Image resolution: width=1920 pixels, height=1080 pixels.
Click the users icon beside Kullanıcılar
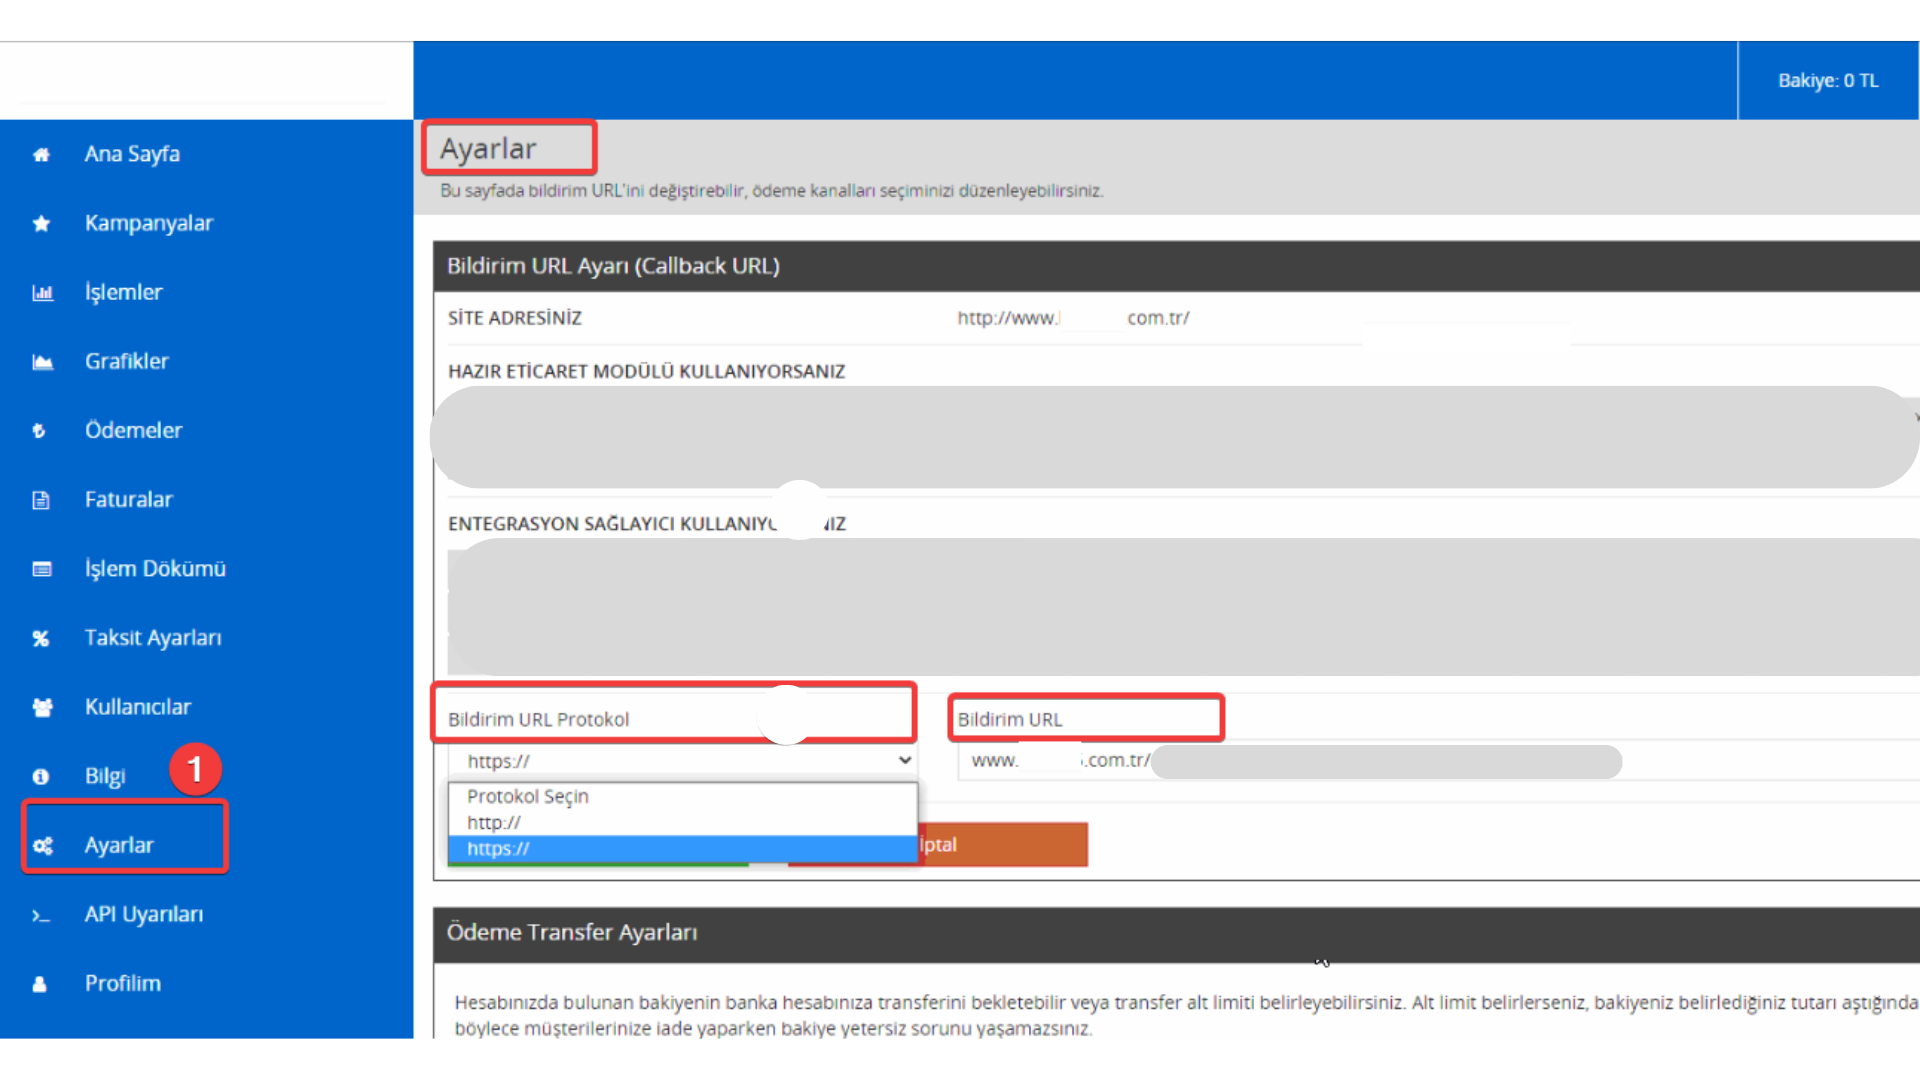(42, 708)
